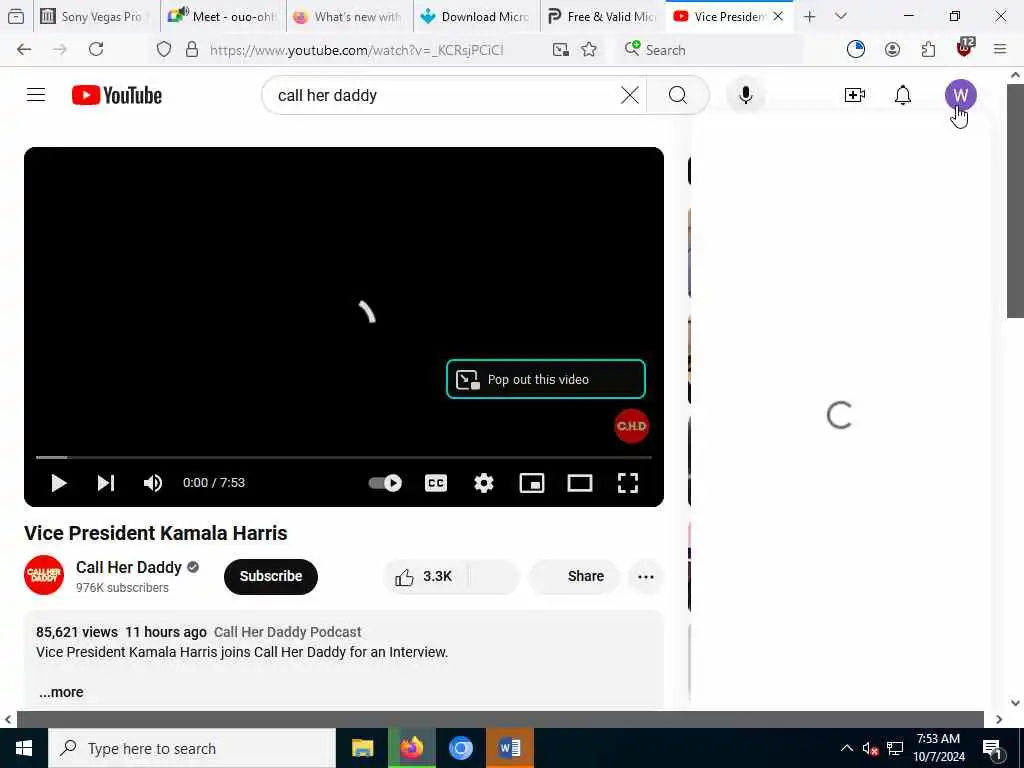The height and width of the screenshot is (768, 1024).
Task: Click the Firefox Search box
Action: click(709, 49)
